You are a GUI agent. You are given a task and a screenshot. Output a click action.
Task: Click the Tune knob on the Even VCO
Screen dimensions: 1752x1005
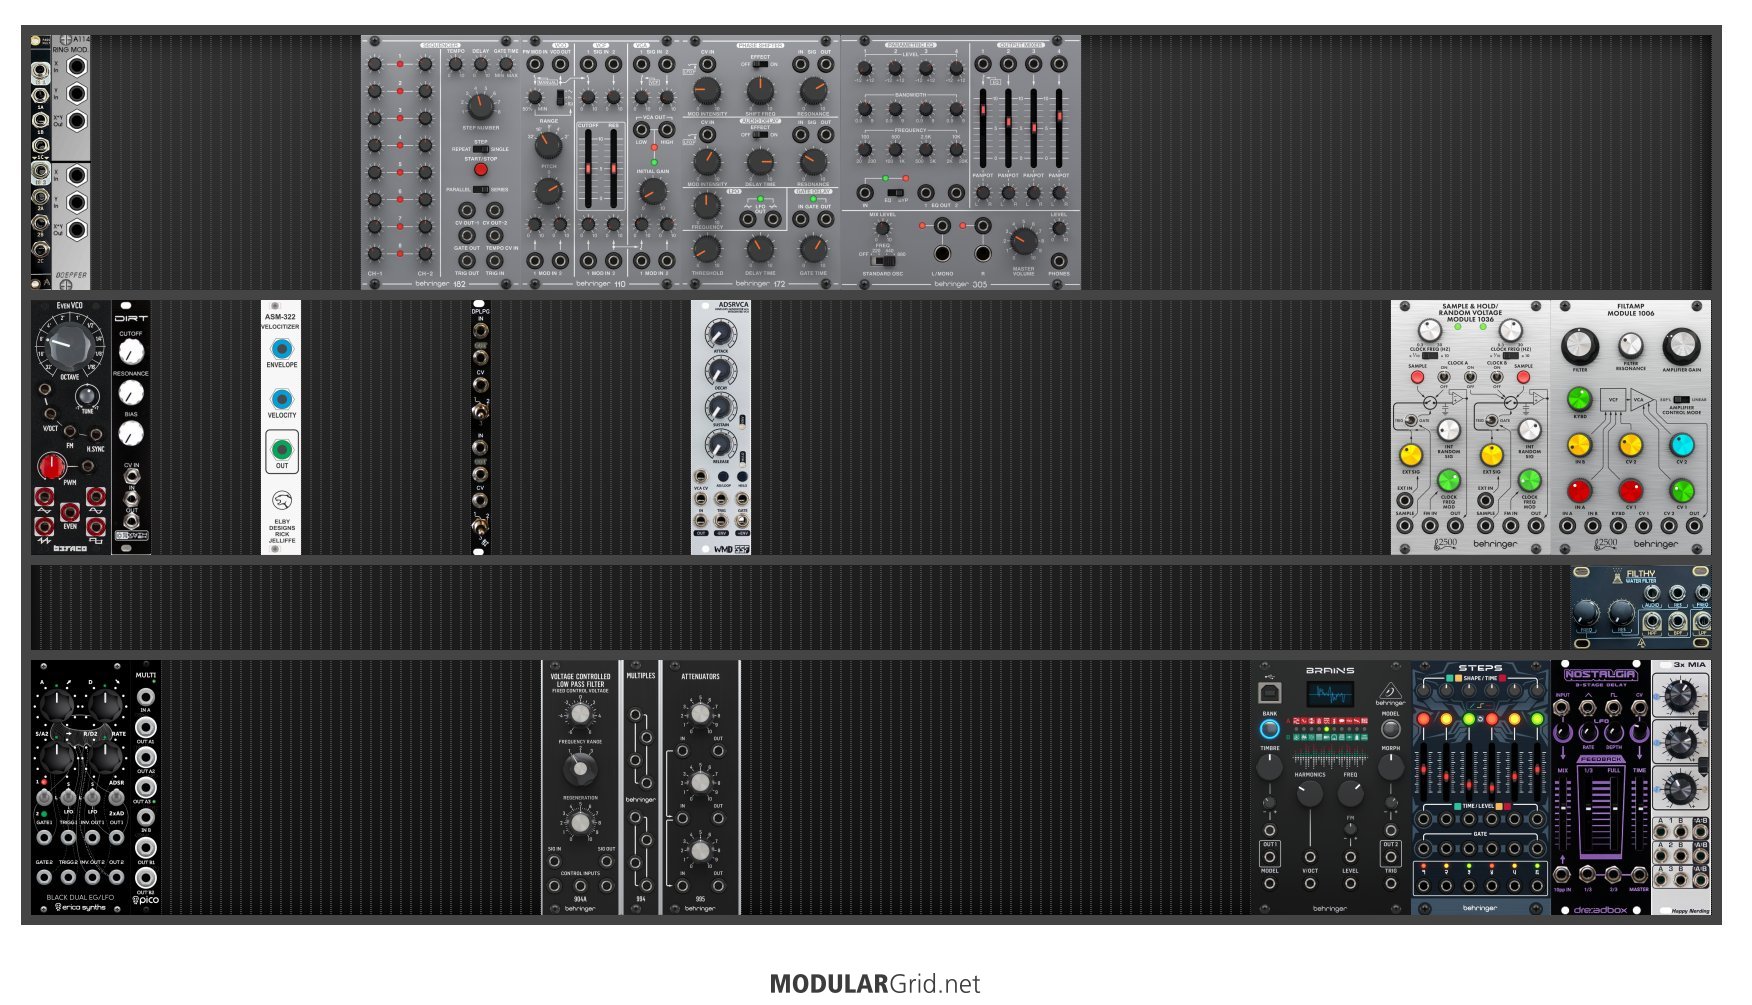[x=87, y=396]
